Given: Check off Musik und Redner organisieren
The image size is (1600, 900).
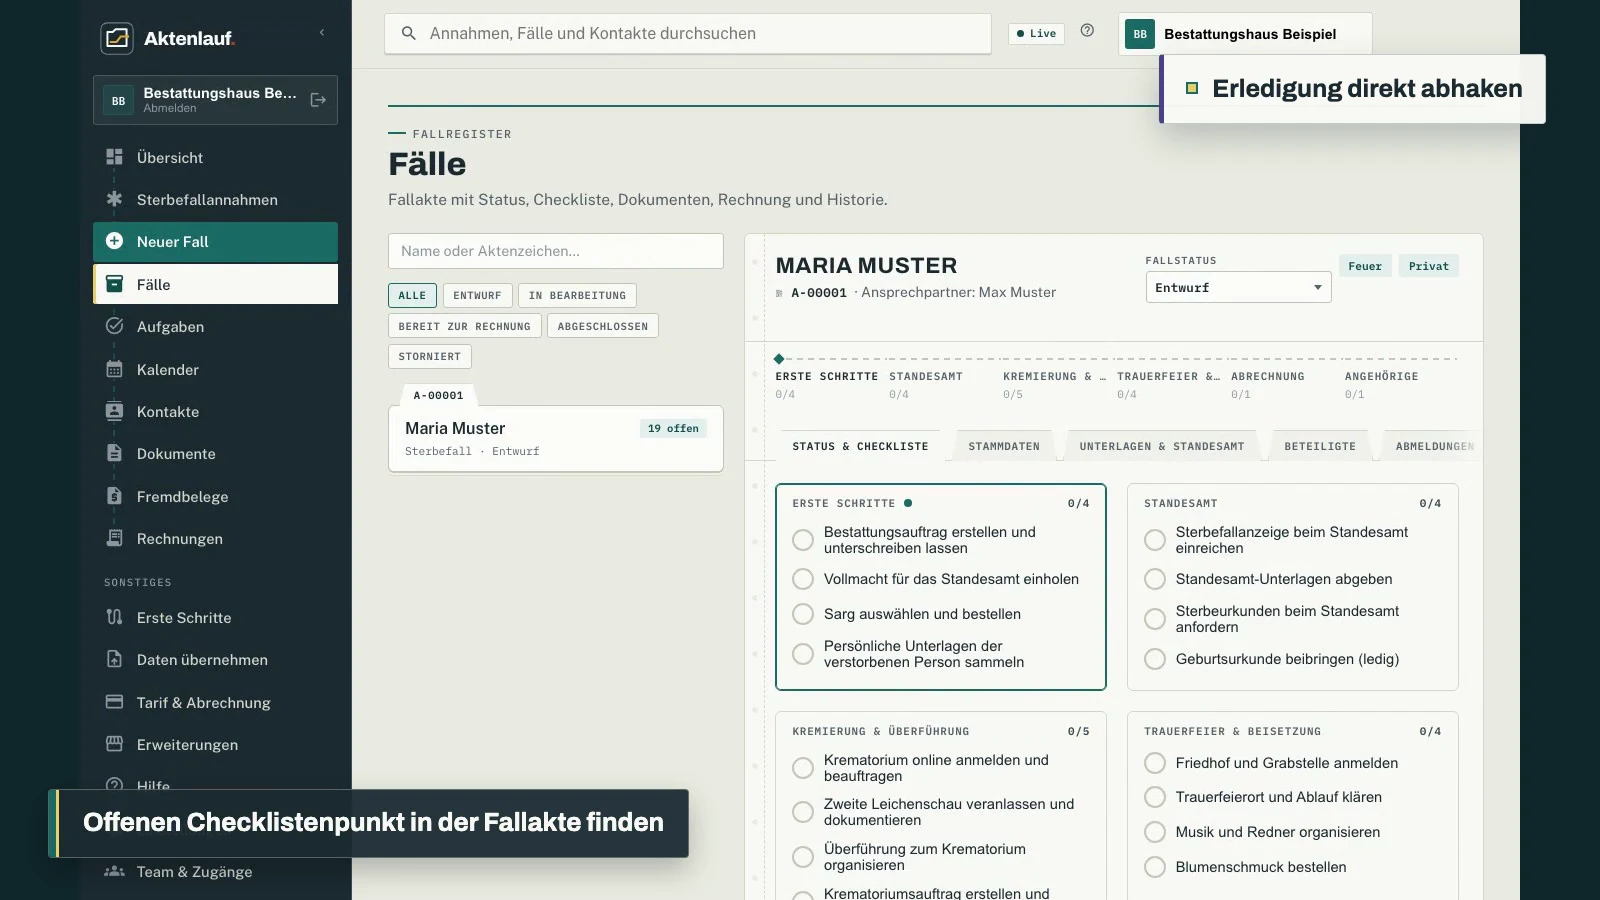Looking at the screenshot, I should pyautogui.click(x=1155, y=832).
